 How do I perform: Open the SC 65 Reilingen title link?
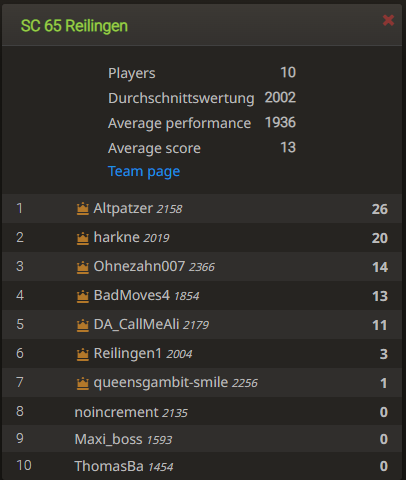coord(74,26)
